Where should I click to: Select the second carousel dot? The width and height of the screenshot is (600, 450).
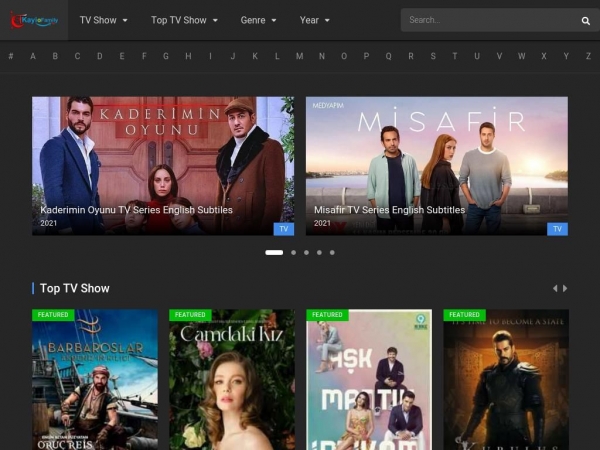(x=293, y=253)
